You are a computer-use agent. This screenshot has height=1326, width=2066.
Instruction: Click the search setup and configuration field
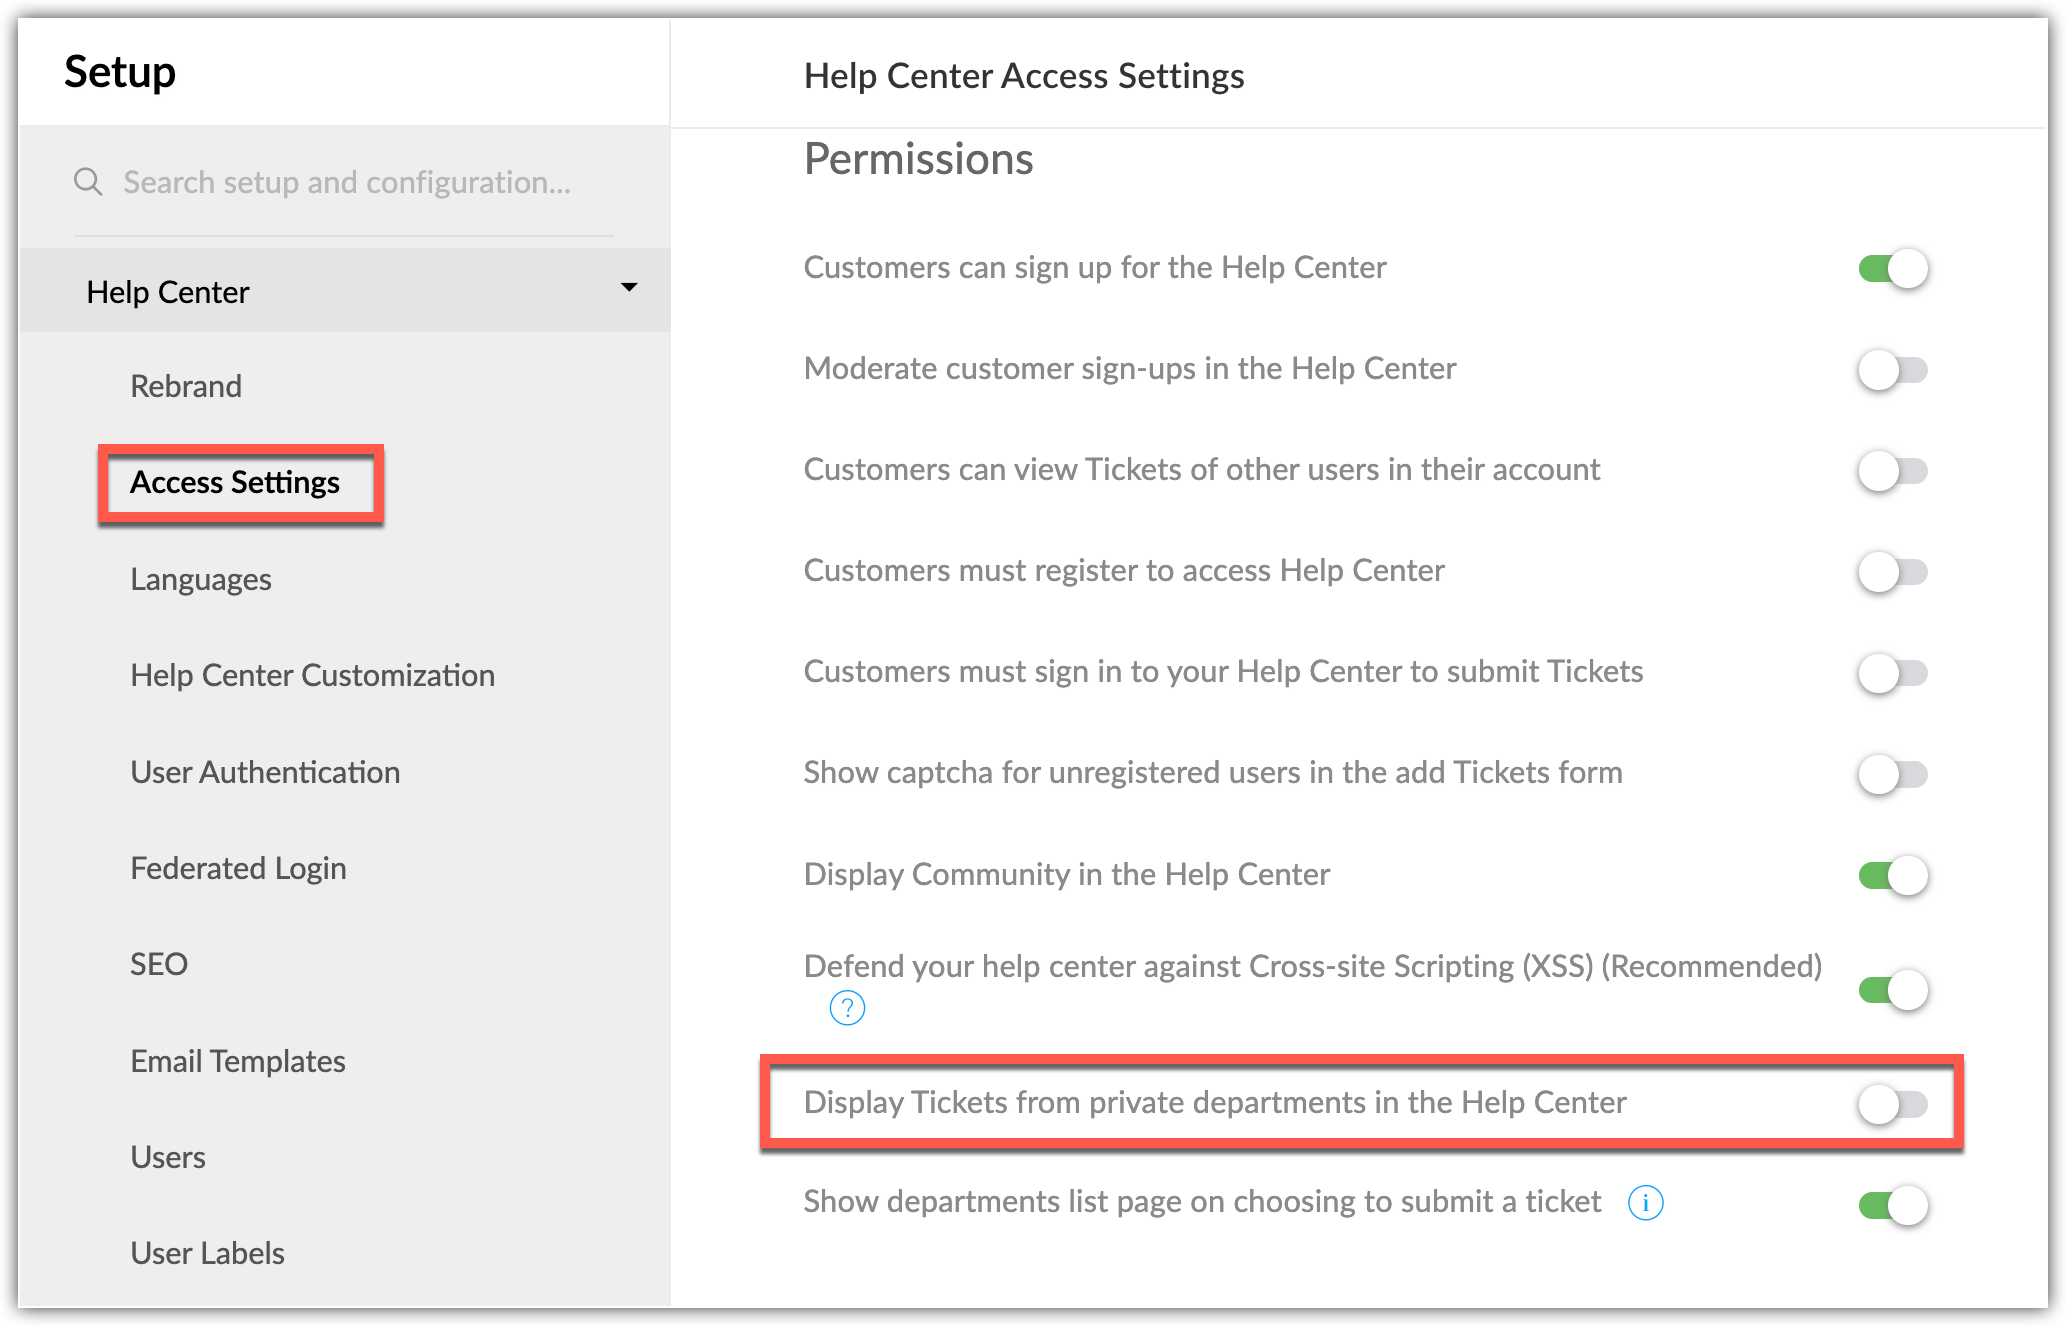[347, 182]
